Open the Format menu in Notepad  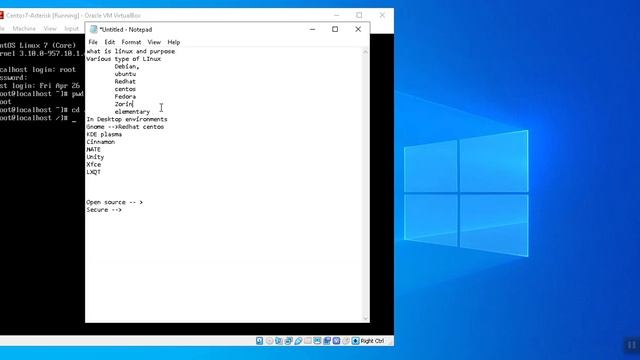point(131,42)
